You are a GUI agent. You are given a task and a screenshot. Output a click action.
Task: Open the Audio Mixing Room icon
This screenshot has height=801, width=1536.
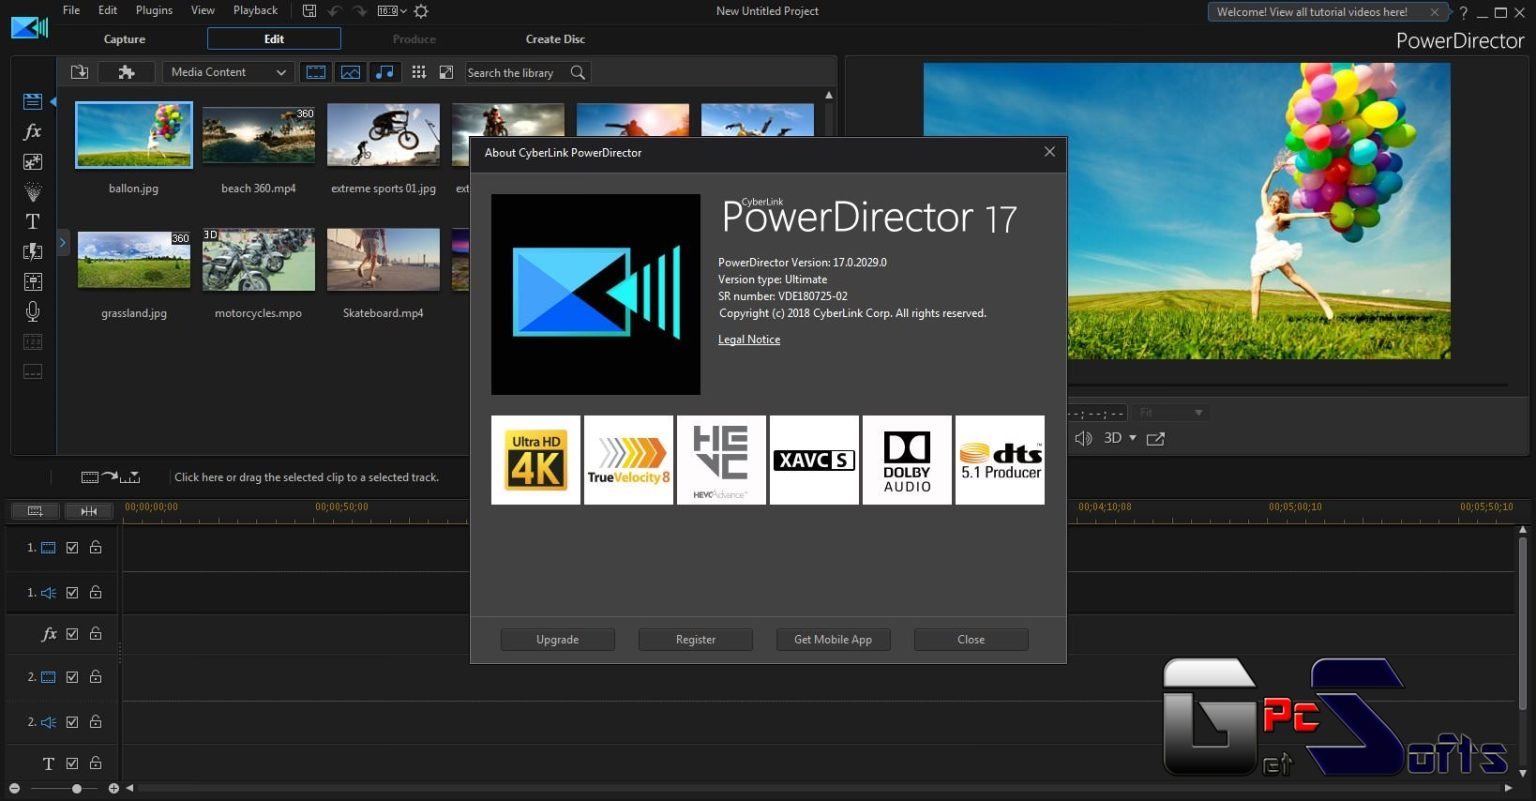click(x=32, y=281)
